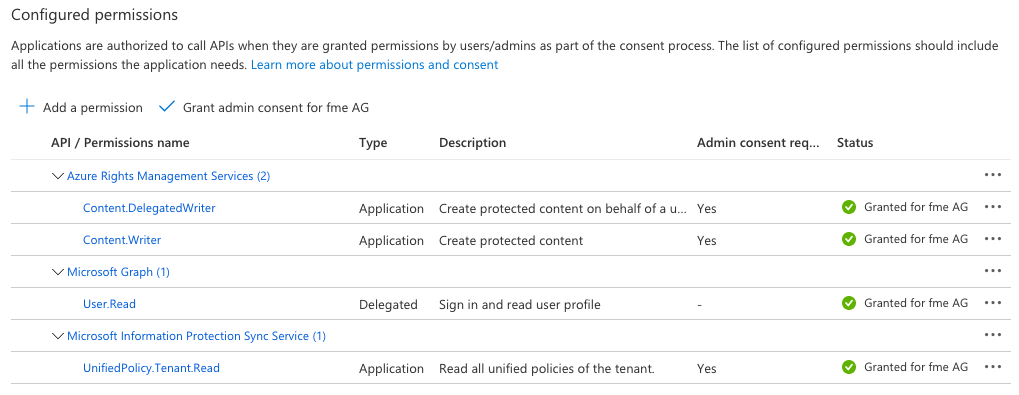Open the UnifiedPolicy.Tenant.Read permission link

point(151,368)
